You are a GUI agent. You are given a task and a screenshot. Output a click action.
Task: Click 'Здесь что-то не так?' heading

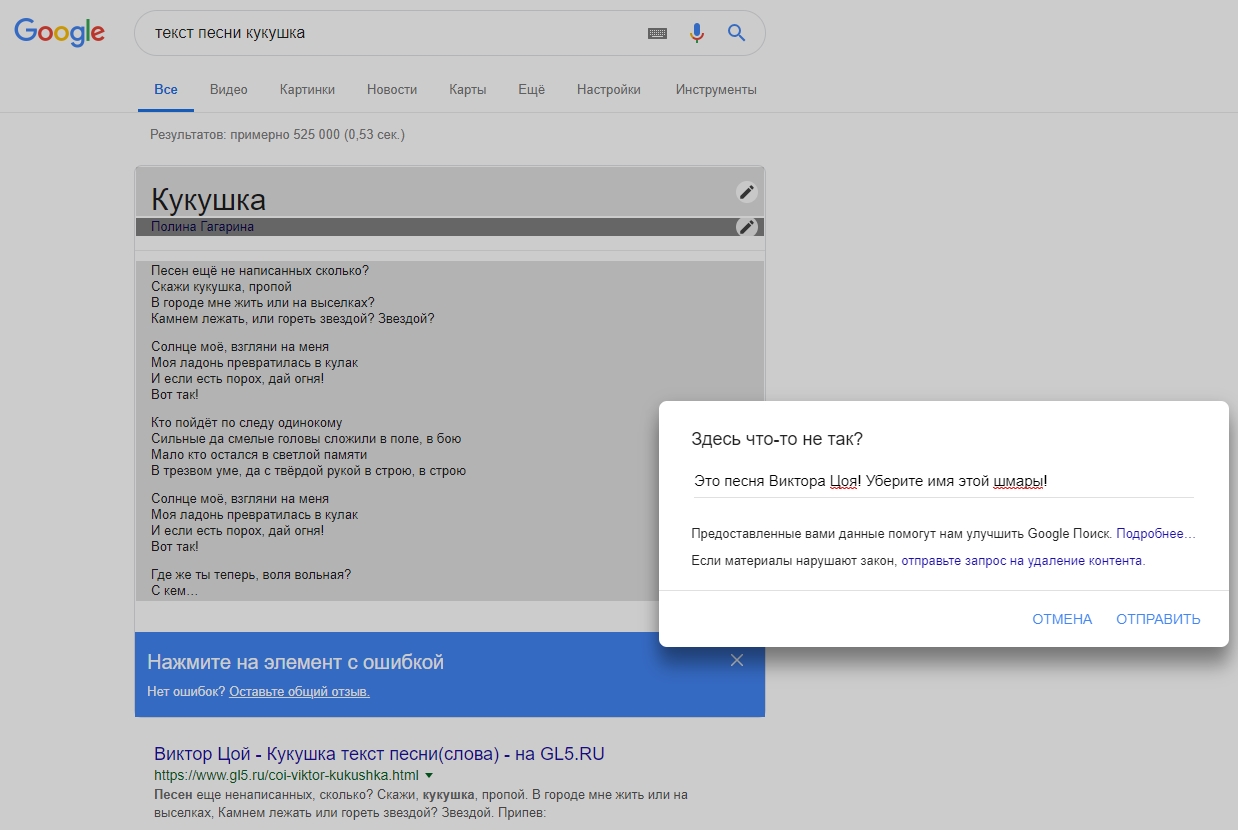coord(777,439)
